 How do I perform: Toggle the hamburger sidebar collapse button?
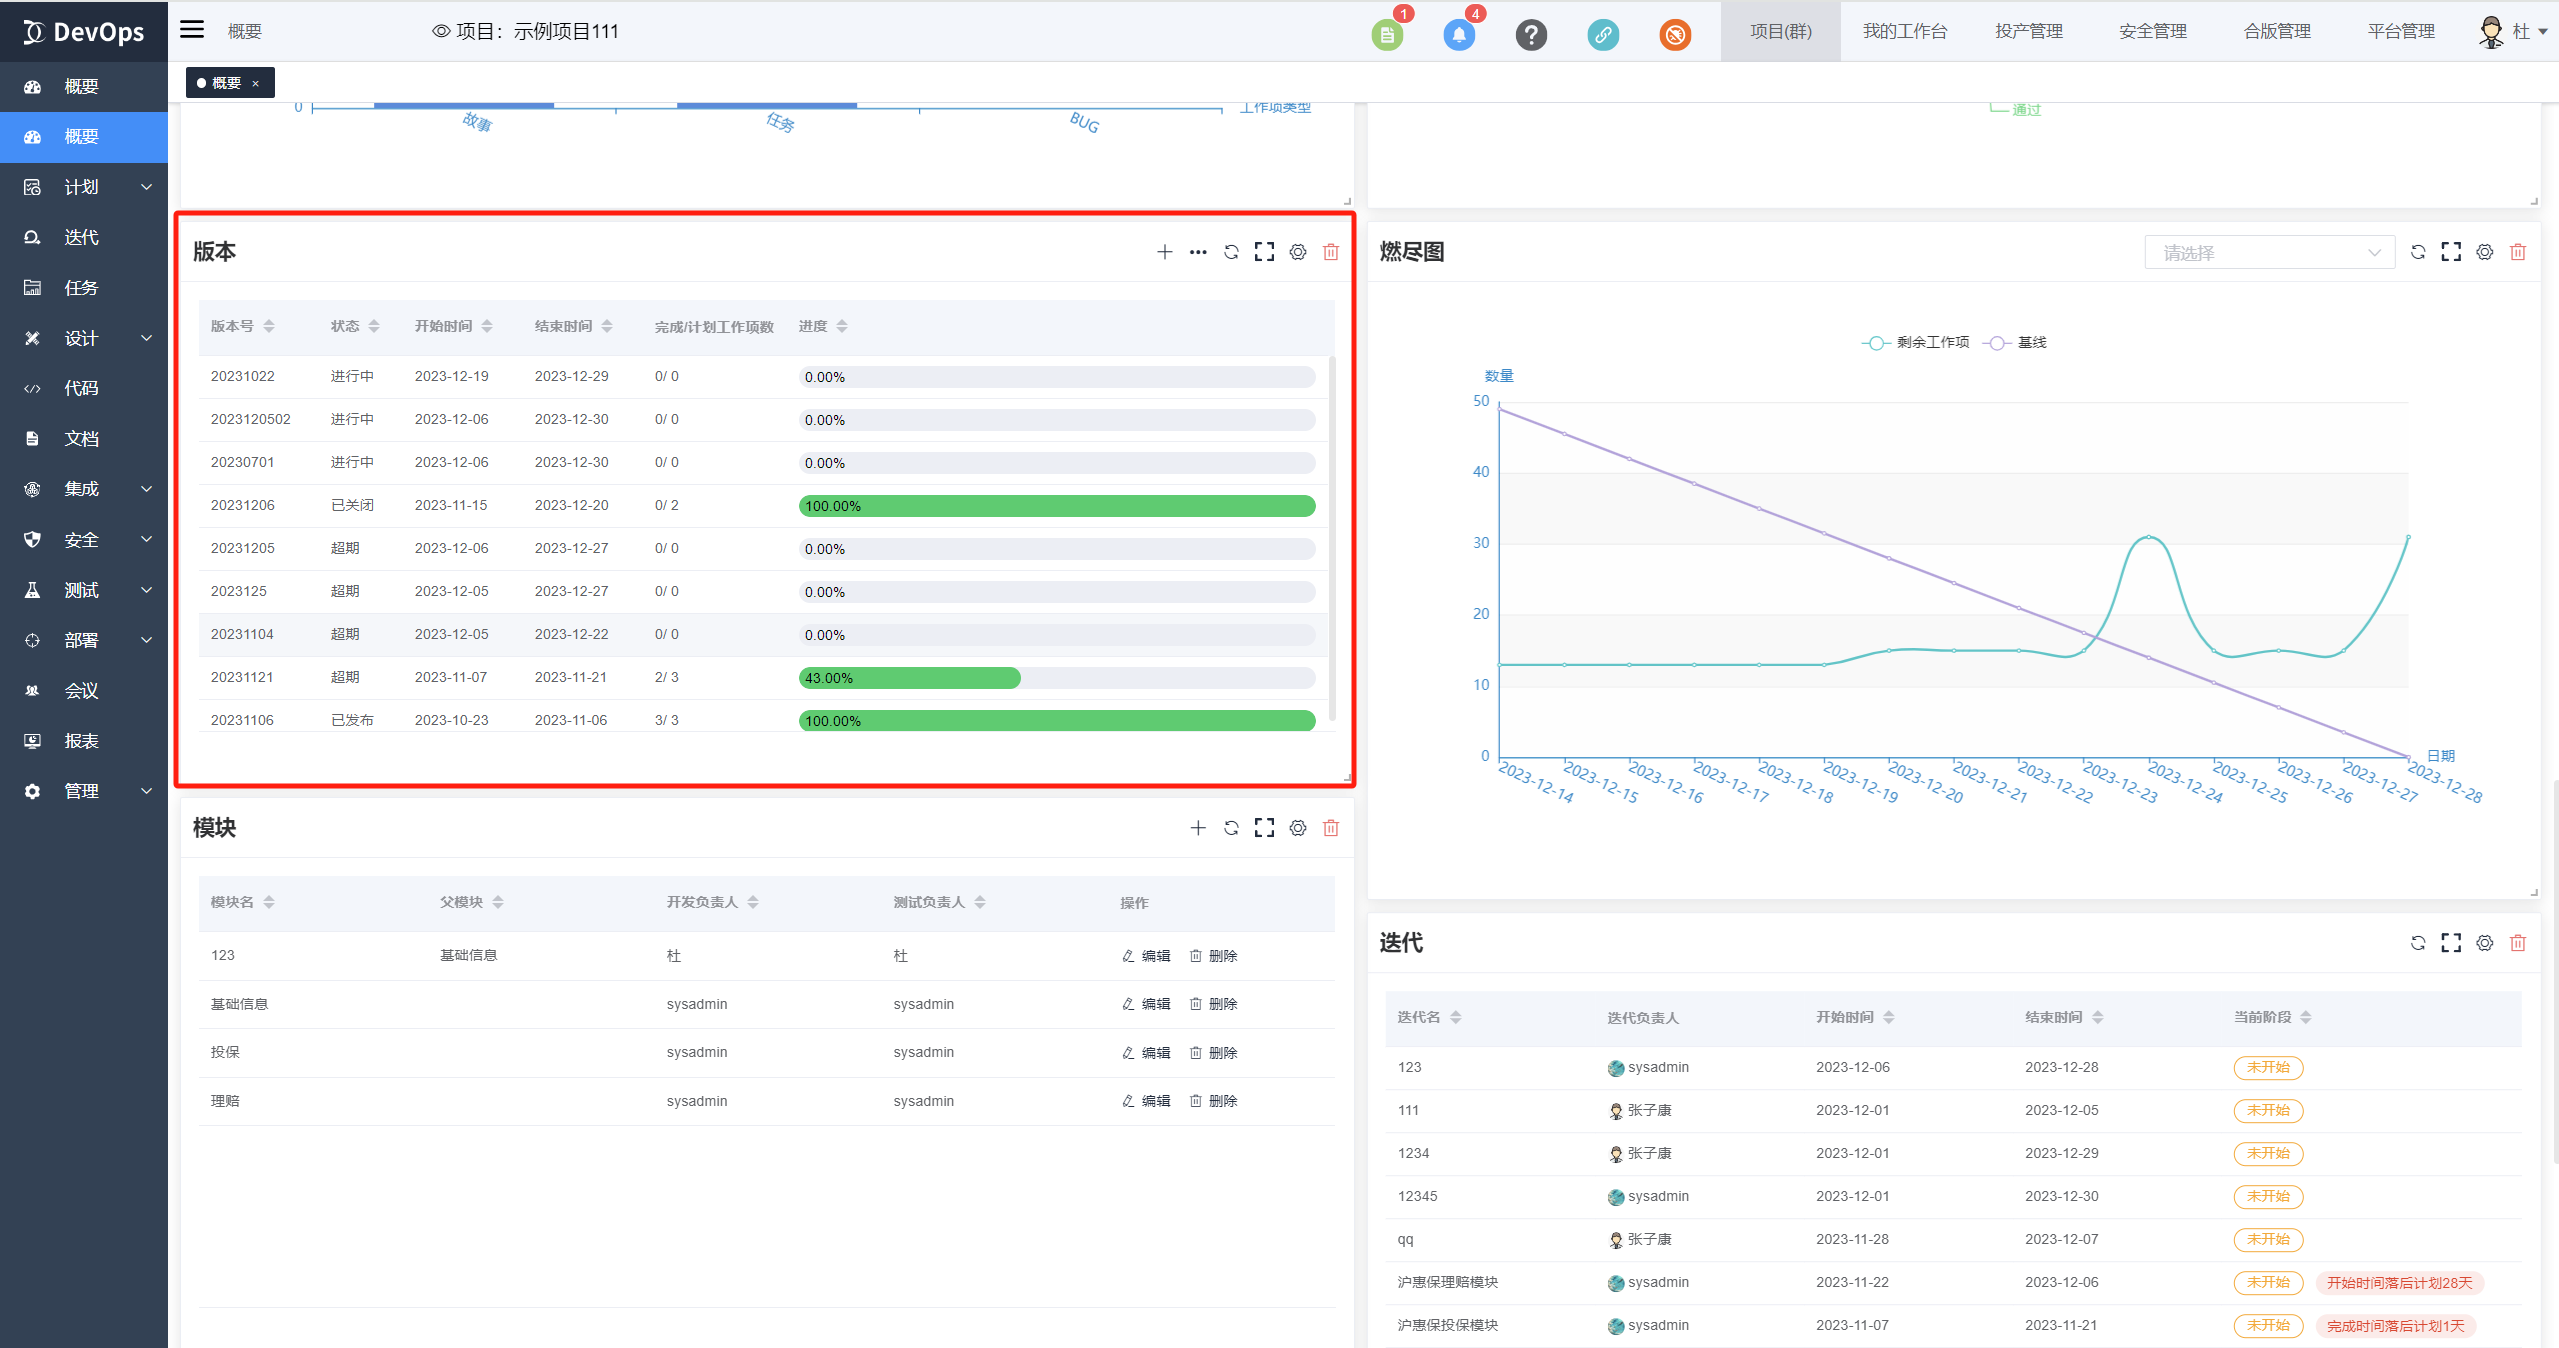(192, 30)
